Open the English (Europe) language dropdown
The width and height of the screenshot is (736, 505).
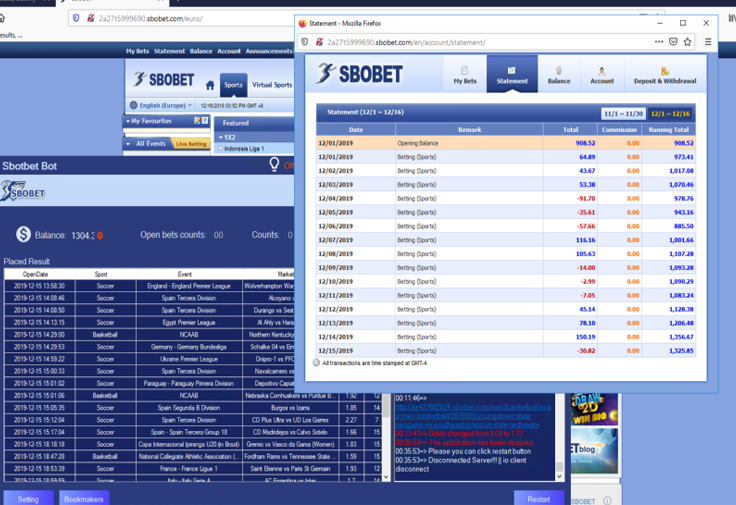pyautogui.click(x=161, y=106)
